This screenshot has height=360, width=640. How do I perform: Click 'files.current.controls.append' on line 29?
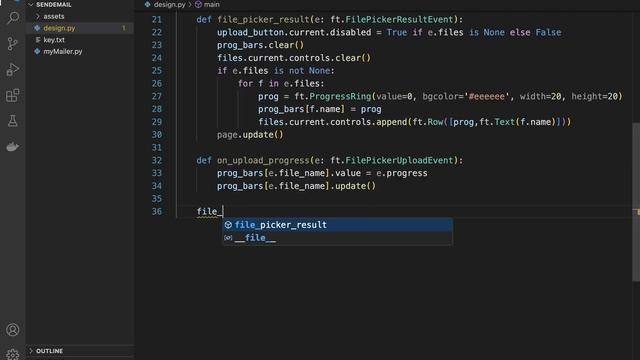[x=333, y=122]
